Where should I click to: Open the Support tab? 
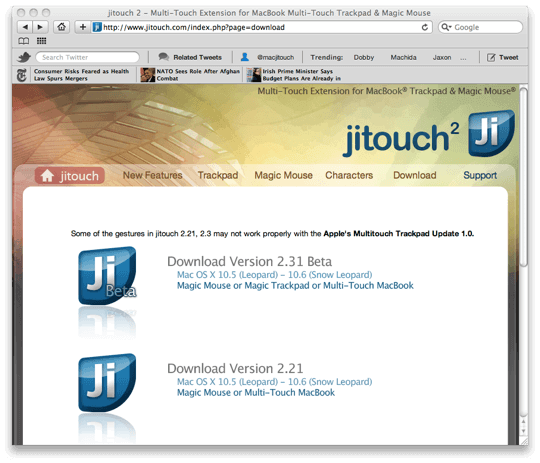point(480,175)
